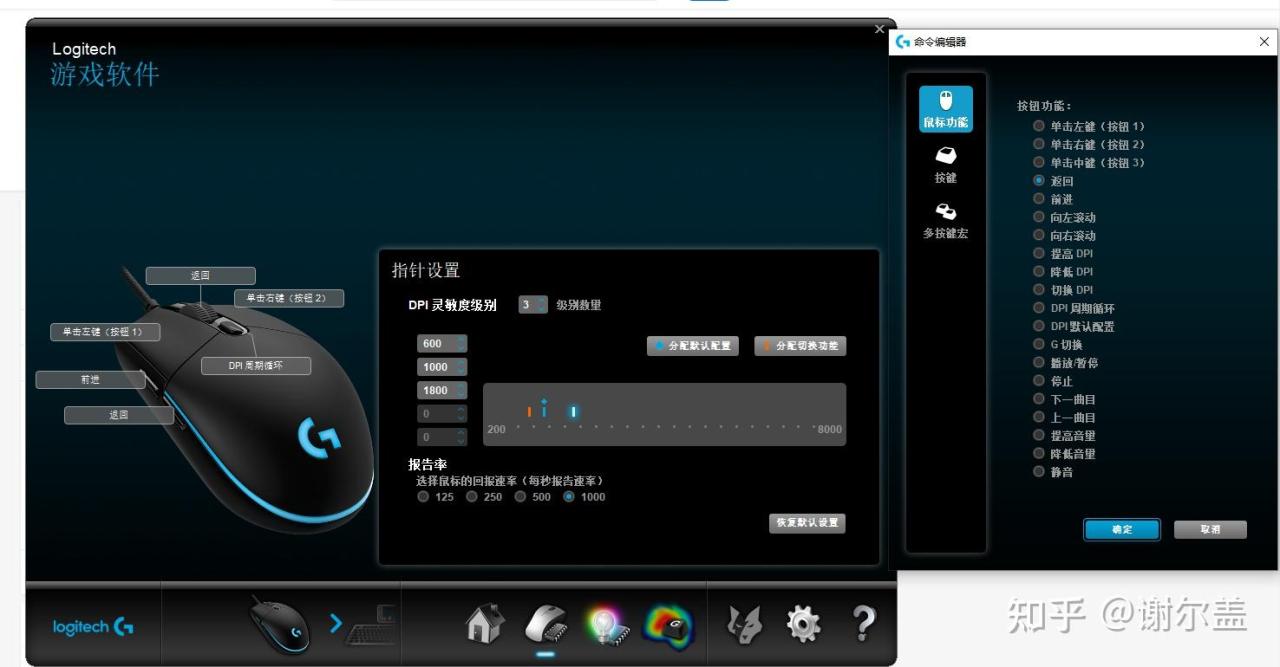Image resolution: width=1280 pixels, height=667 pixels.
Task: Open the lighting settings bulb icon
Action: pos(607,625)
